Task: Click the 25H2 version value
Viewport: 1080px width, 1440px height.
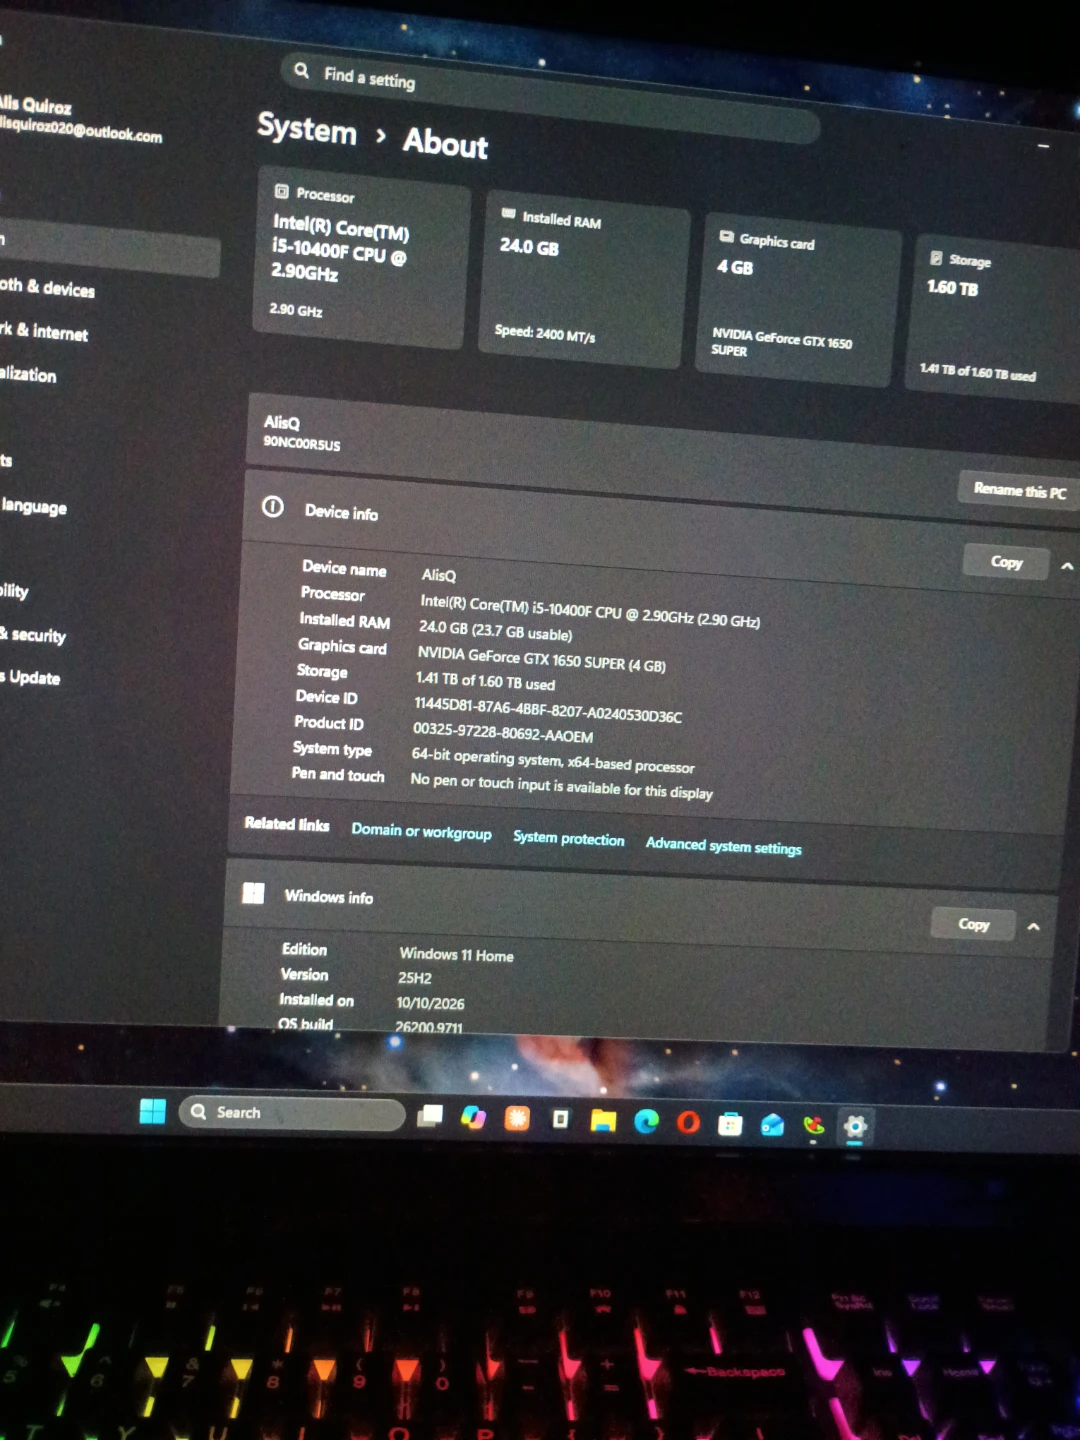Action: click(415, 978)
